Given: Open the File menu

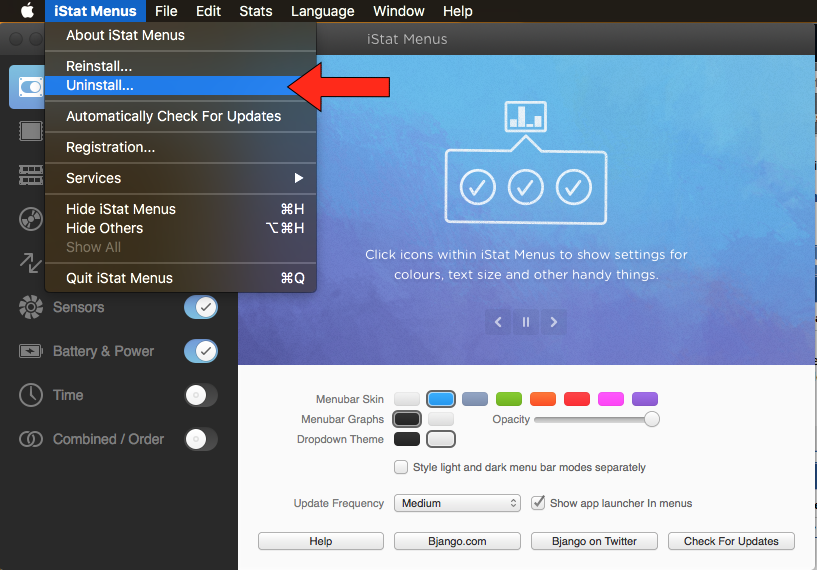Looking at the screenshot, I should 166,11.
